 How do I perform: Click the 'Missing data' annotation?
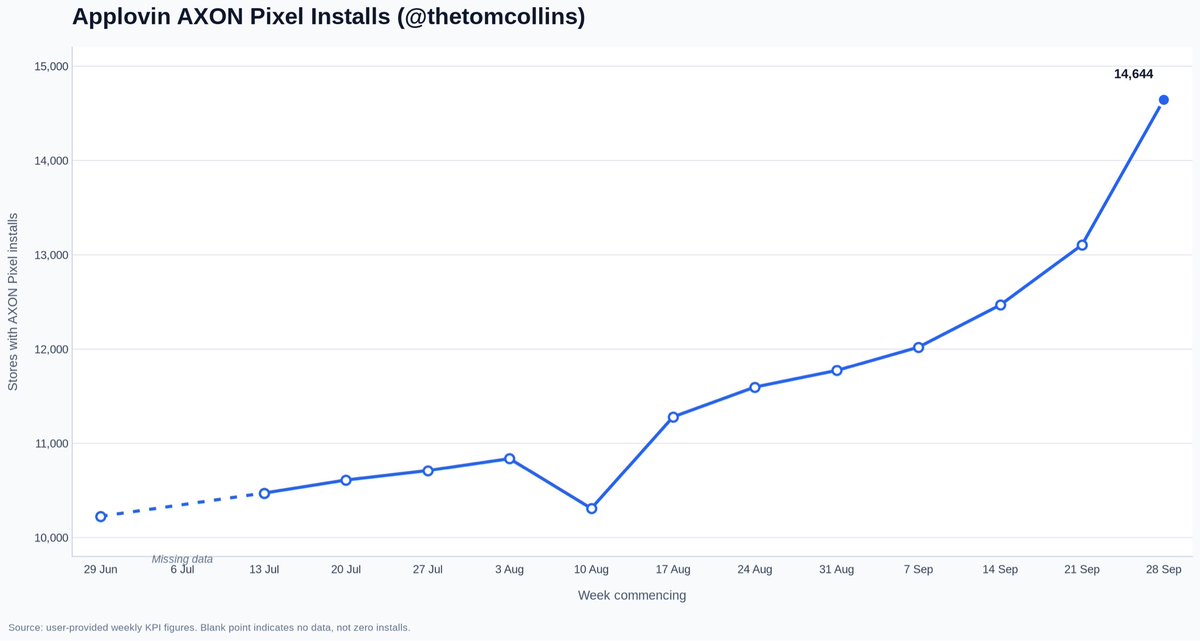182,559
